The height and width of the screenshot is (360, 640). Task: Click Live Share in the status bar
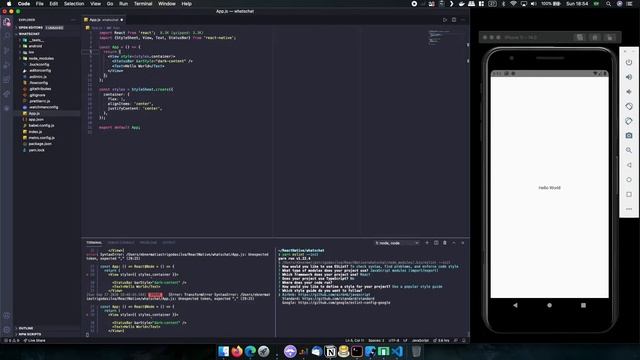(x=34, y=340)
